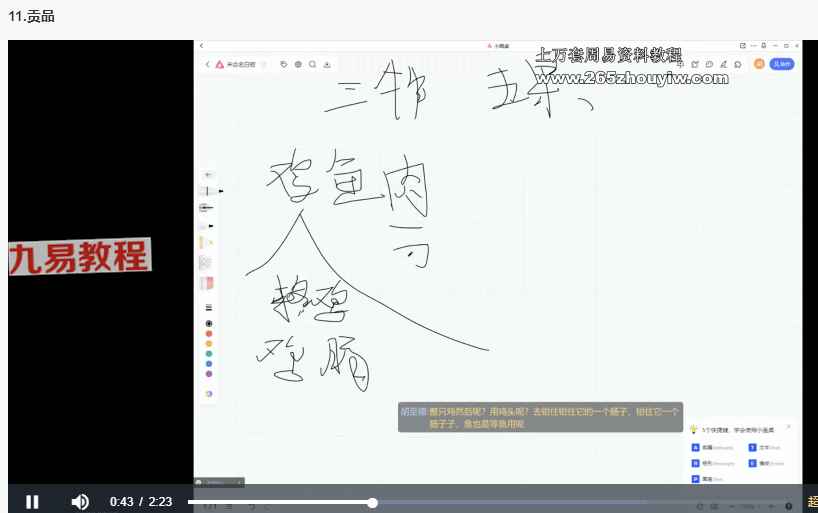Click the laser-pointer icon at top right
This screenshot has width=818, height=513.
tap(724, 64)
